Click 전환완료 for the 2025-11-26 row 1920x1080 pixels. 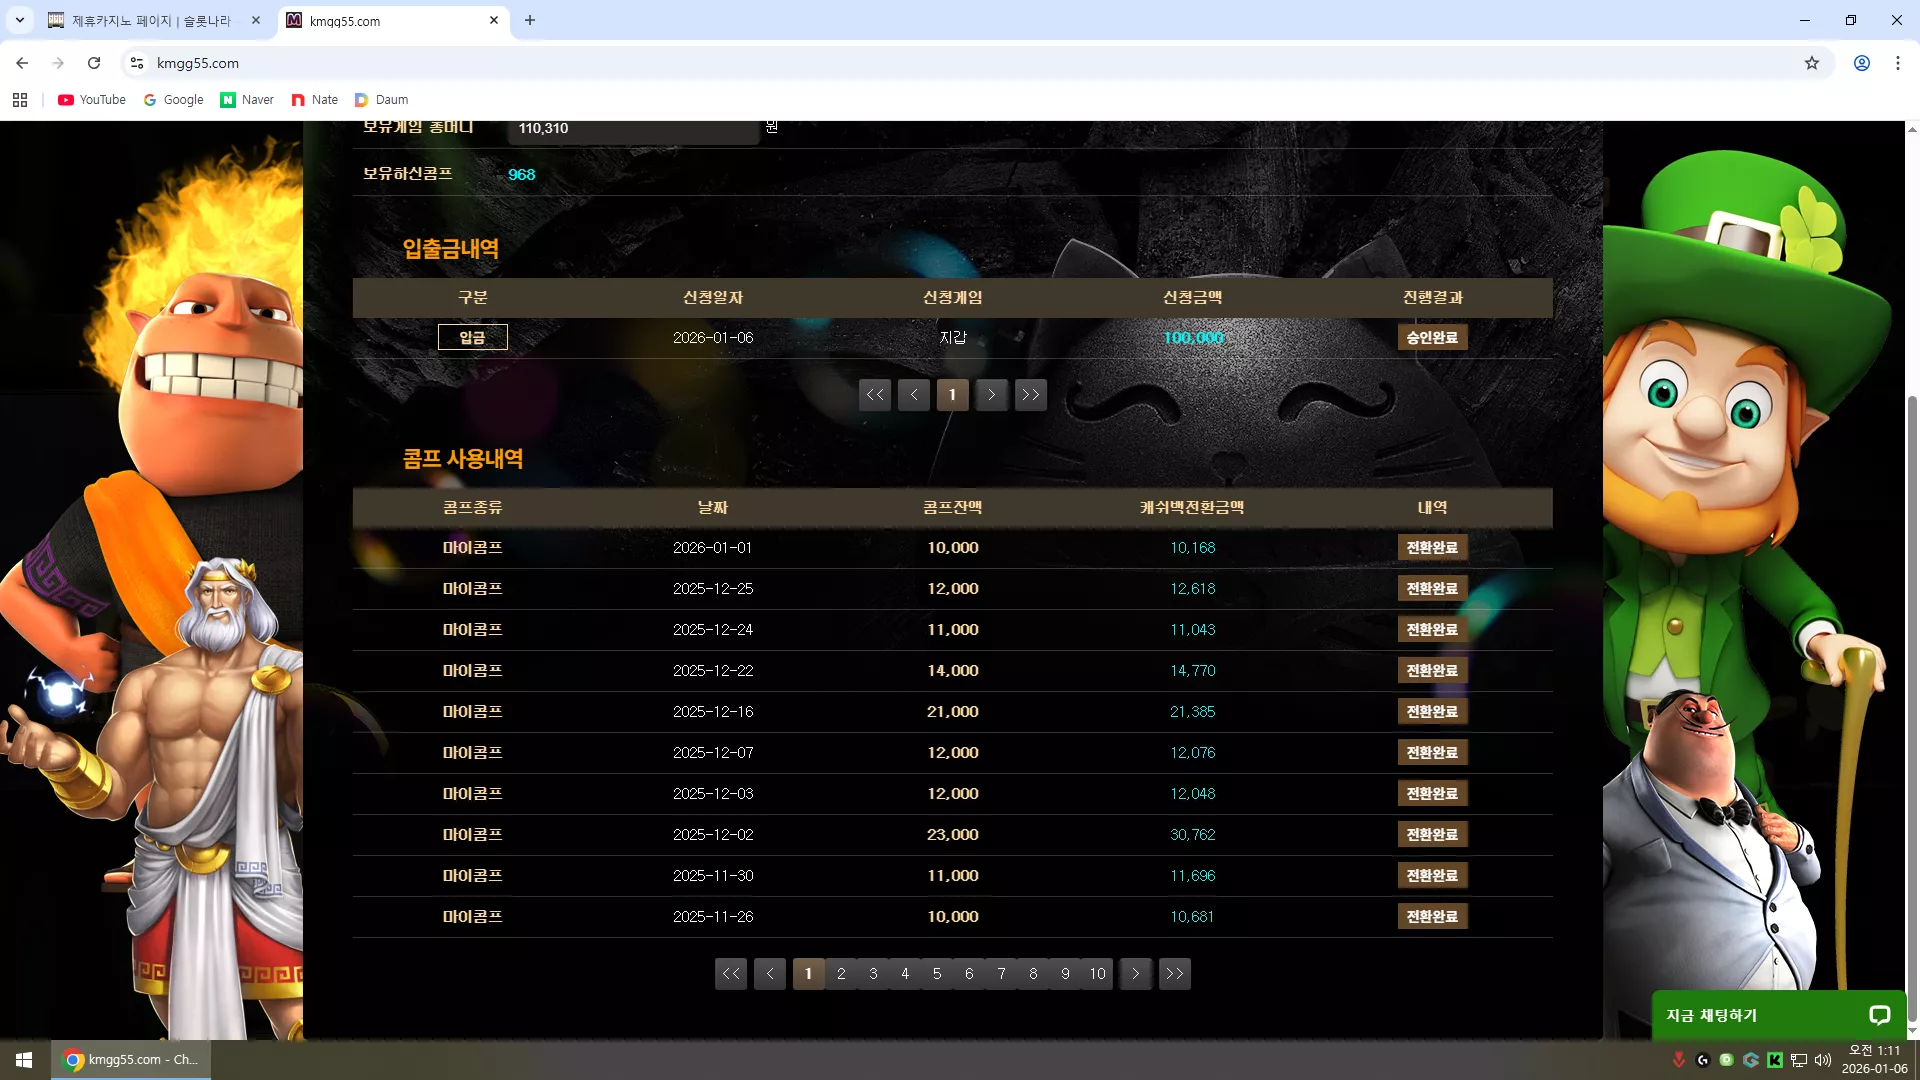pyautogui.click(x=1432, y=917)
